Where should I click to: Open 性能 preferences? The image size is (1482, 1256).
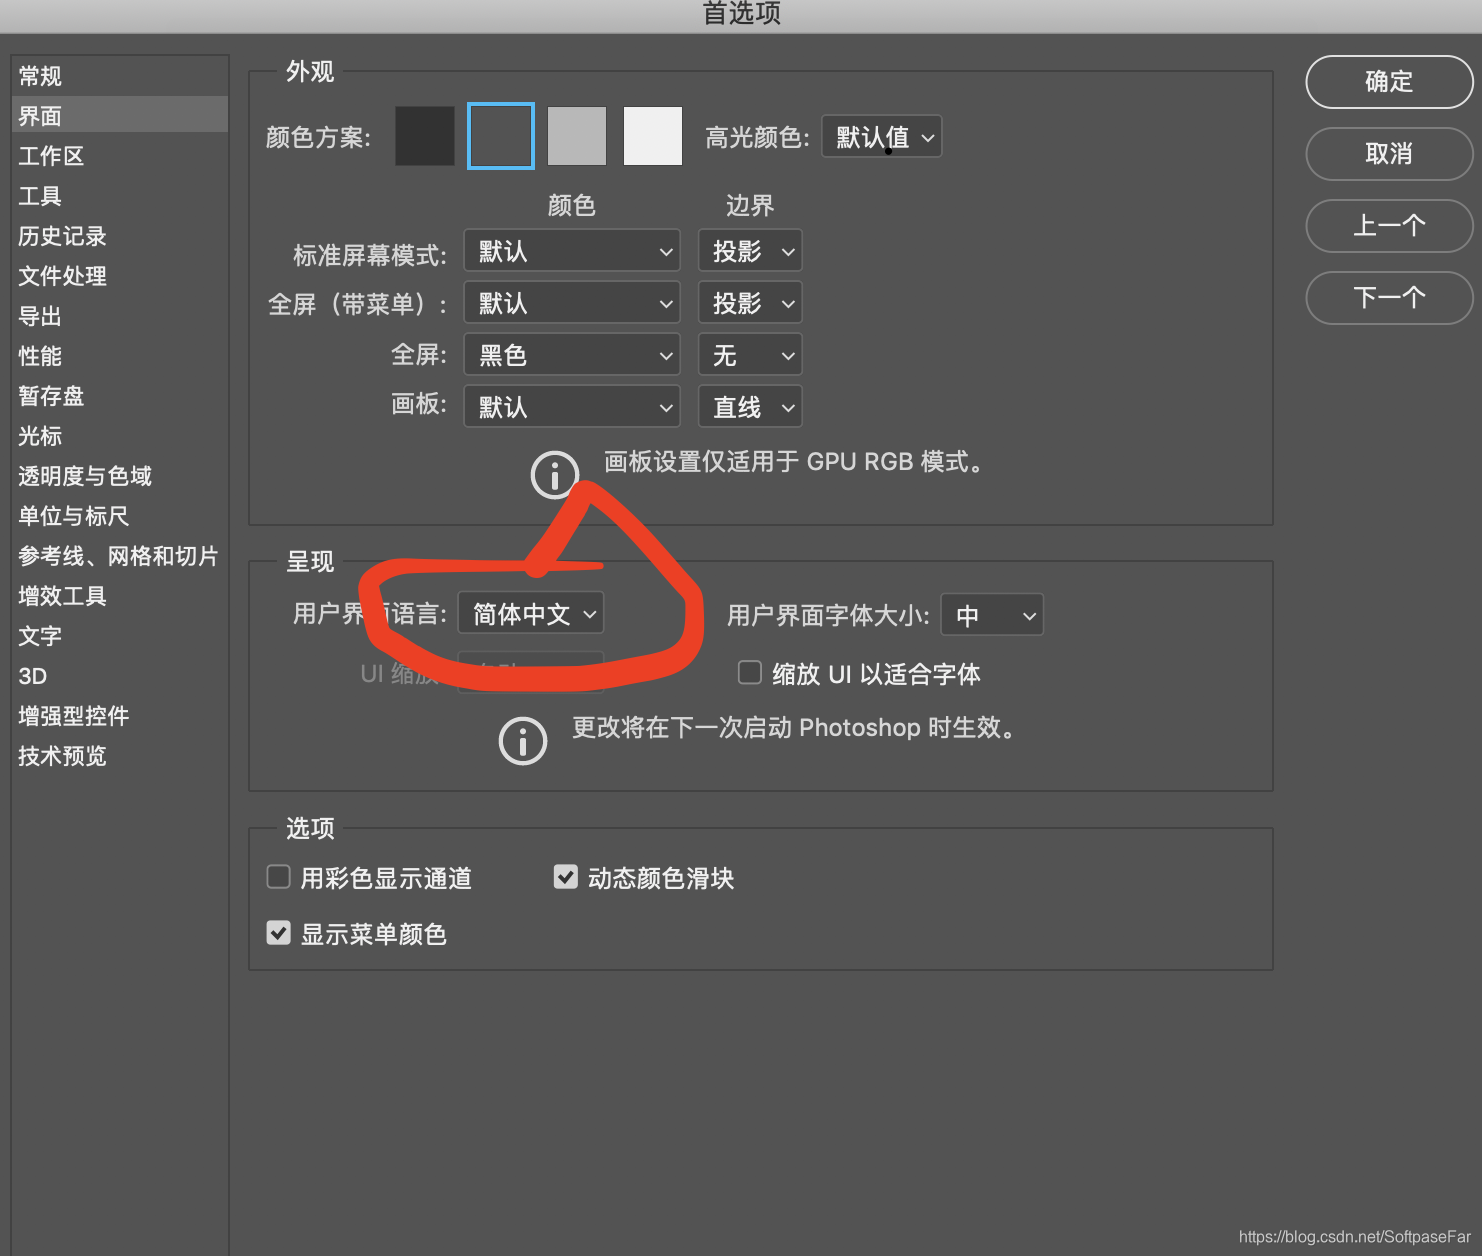(120, 356)
